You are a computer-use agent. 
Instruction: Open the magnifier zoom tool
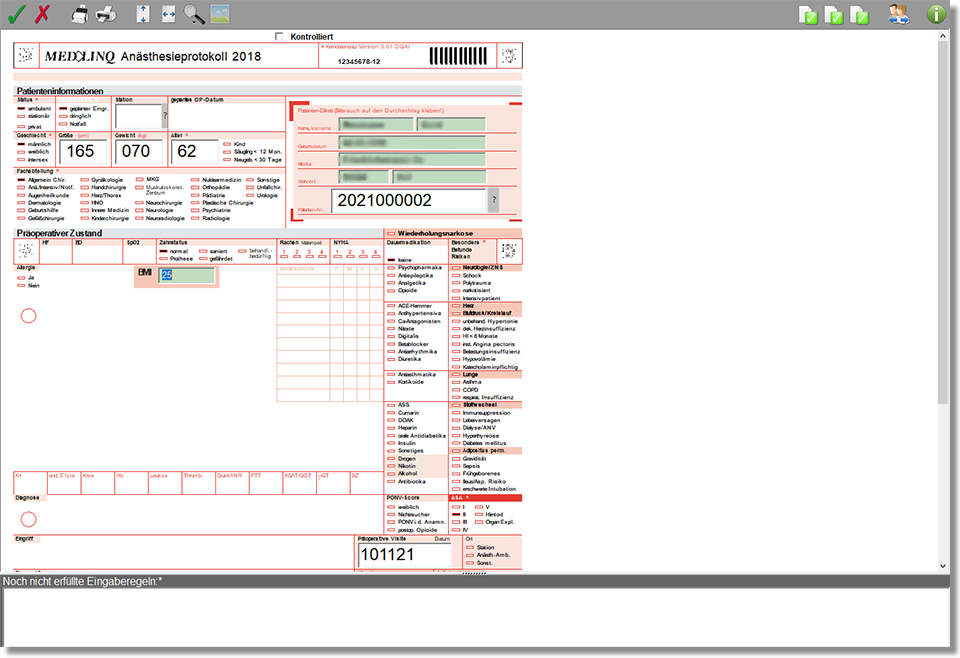194,14
